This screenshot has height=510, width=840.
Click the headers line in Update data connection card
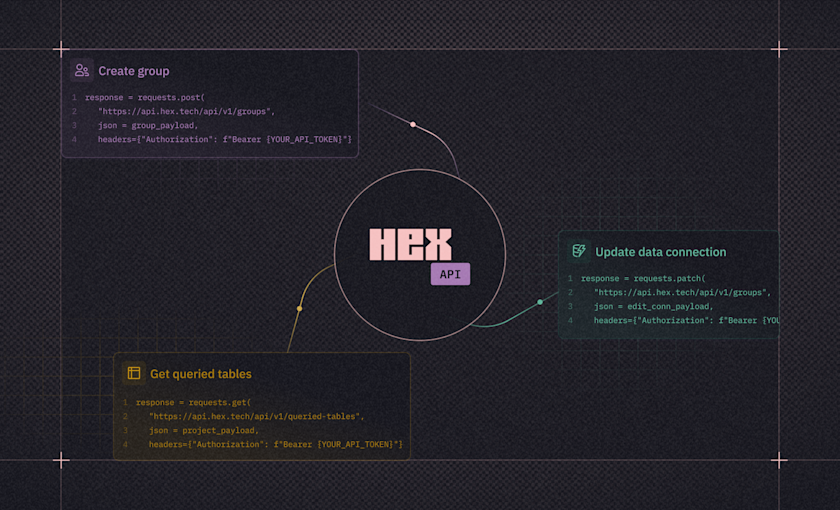(686, 320)
